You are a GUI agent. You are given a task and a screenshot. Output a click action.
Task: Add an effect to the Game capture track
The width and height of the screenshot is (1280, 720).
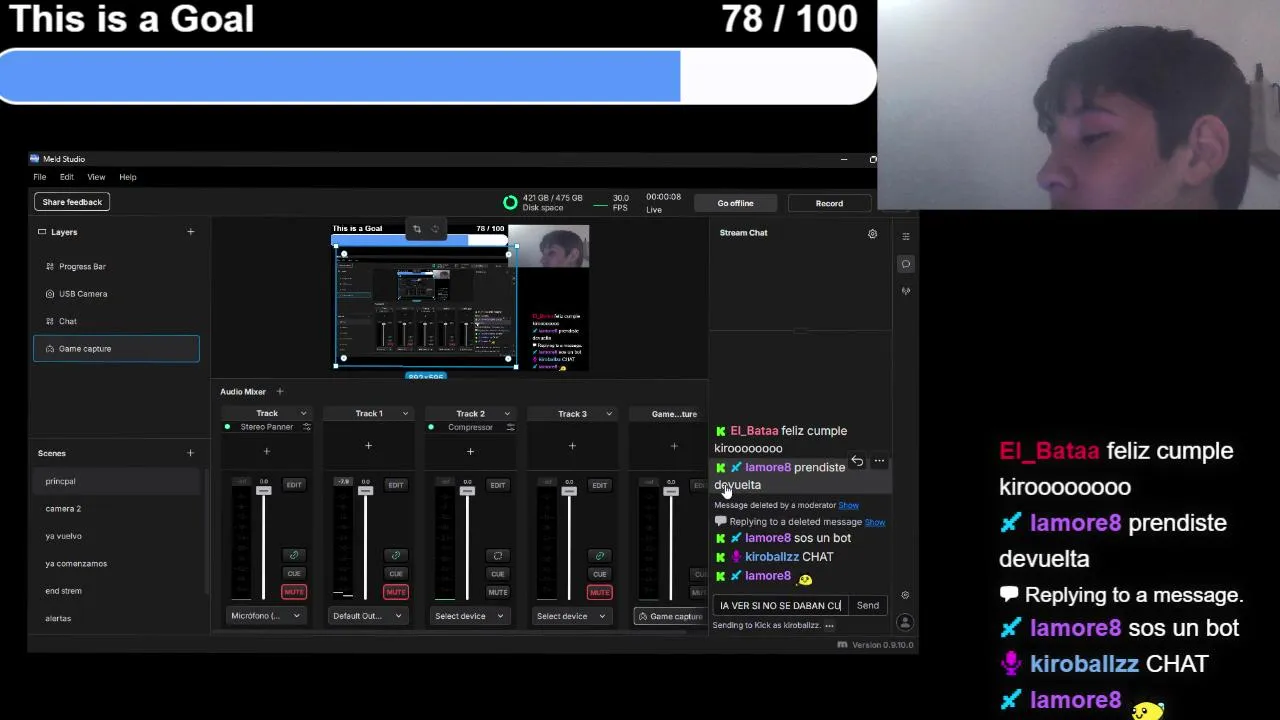[x=674, y=446]
